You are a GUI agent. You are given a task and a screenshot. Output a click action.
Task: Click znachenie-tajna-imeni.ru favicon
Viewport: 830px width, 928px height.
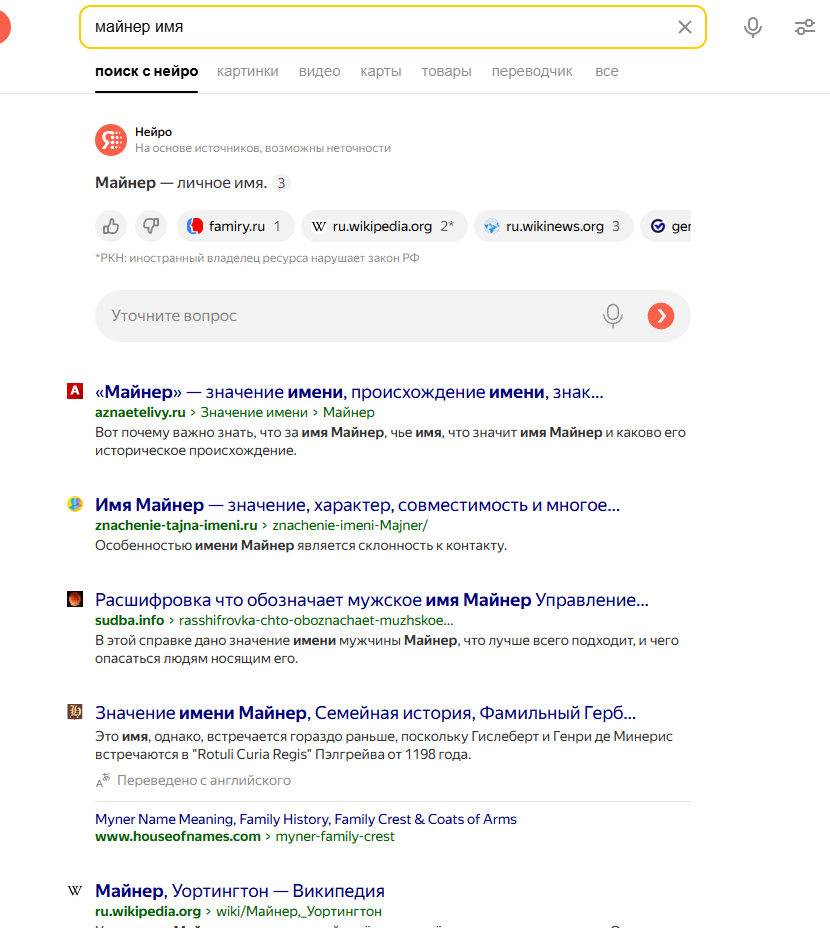[x=75, y=504]
